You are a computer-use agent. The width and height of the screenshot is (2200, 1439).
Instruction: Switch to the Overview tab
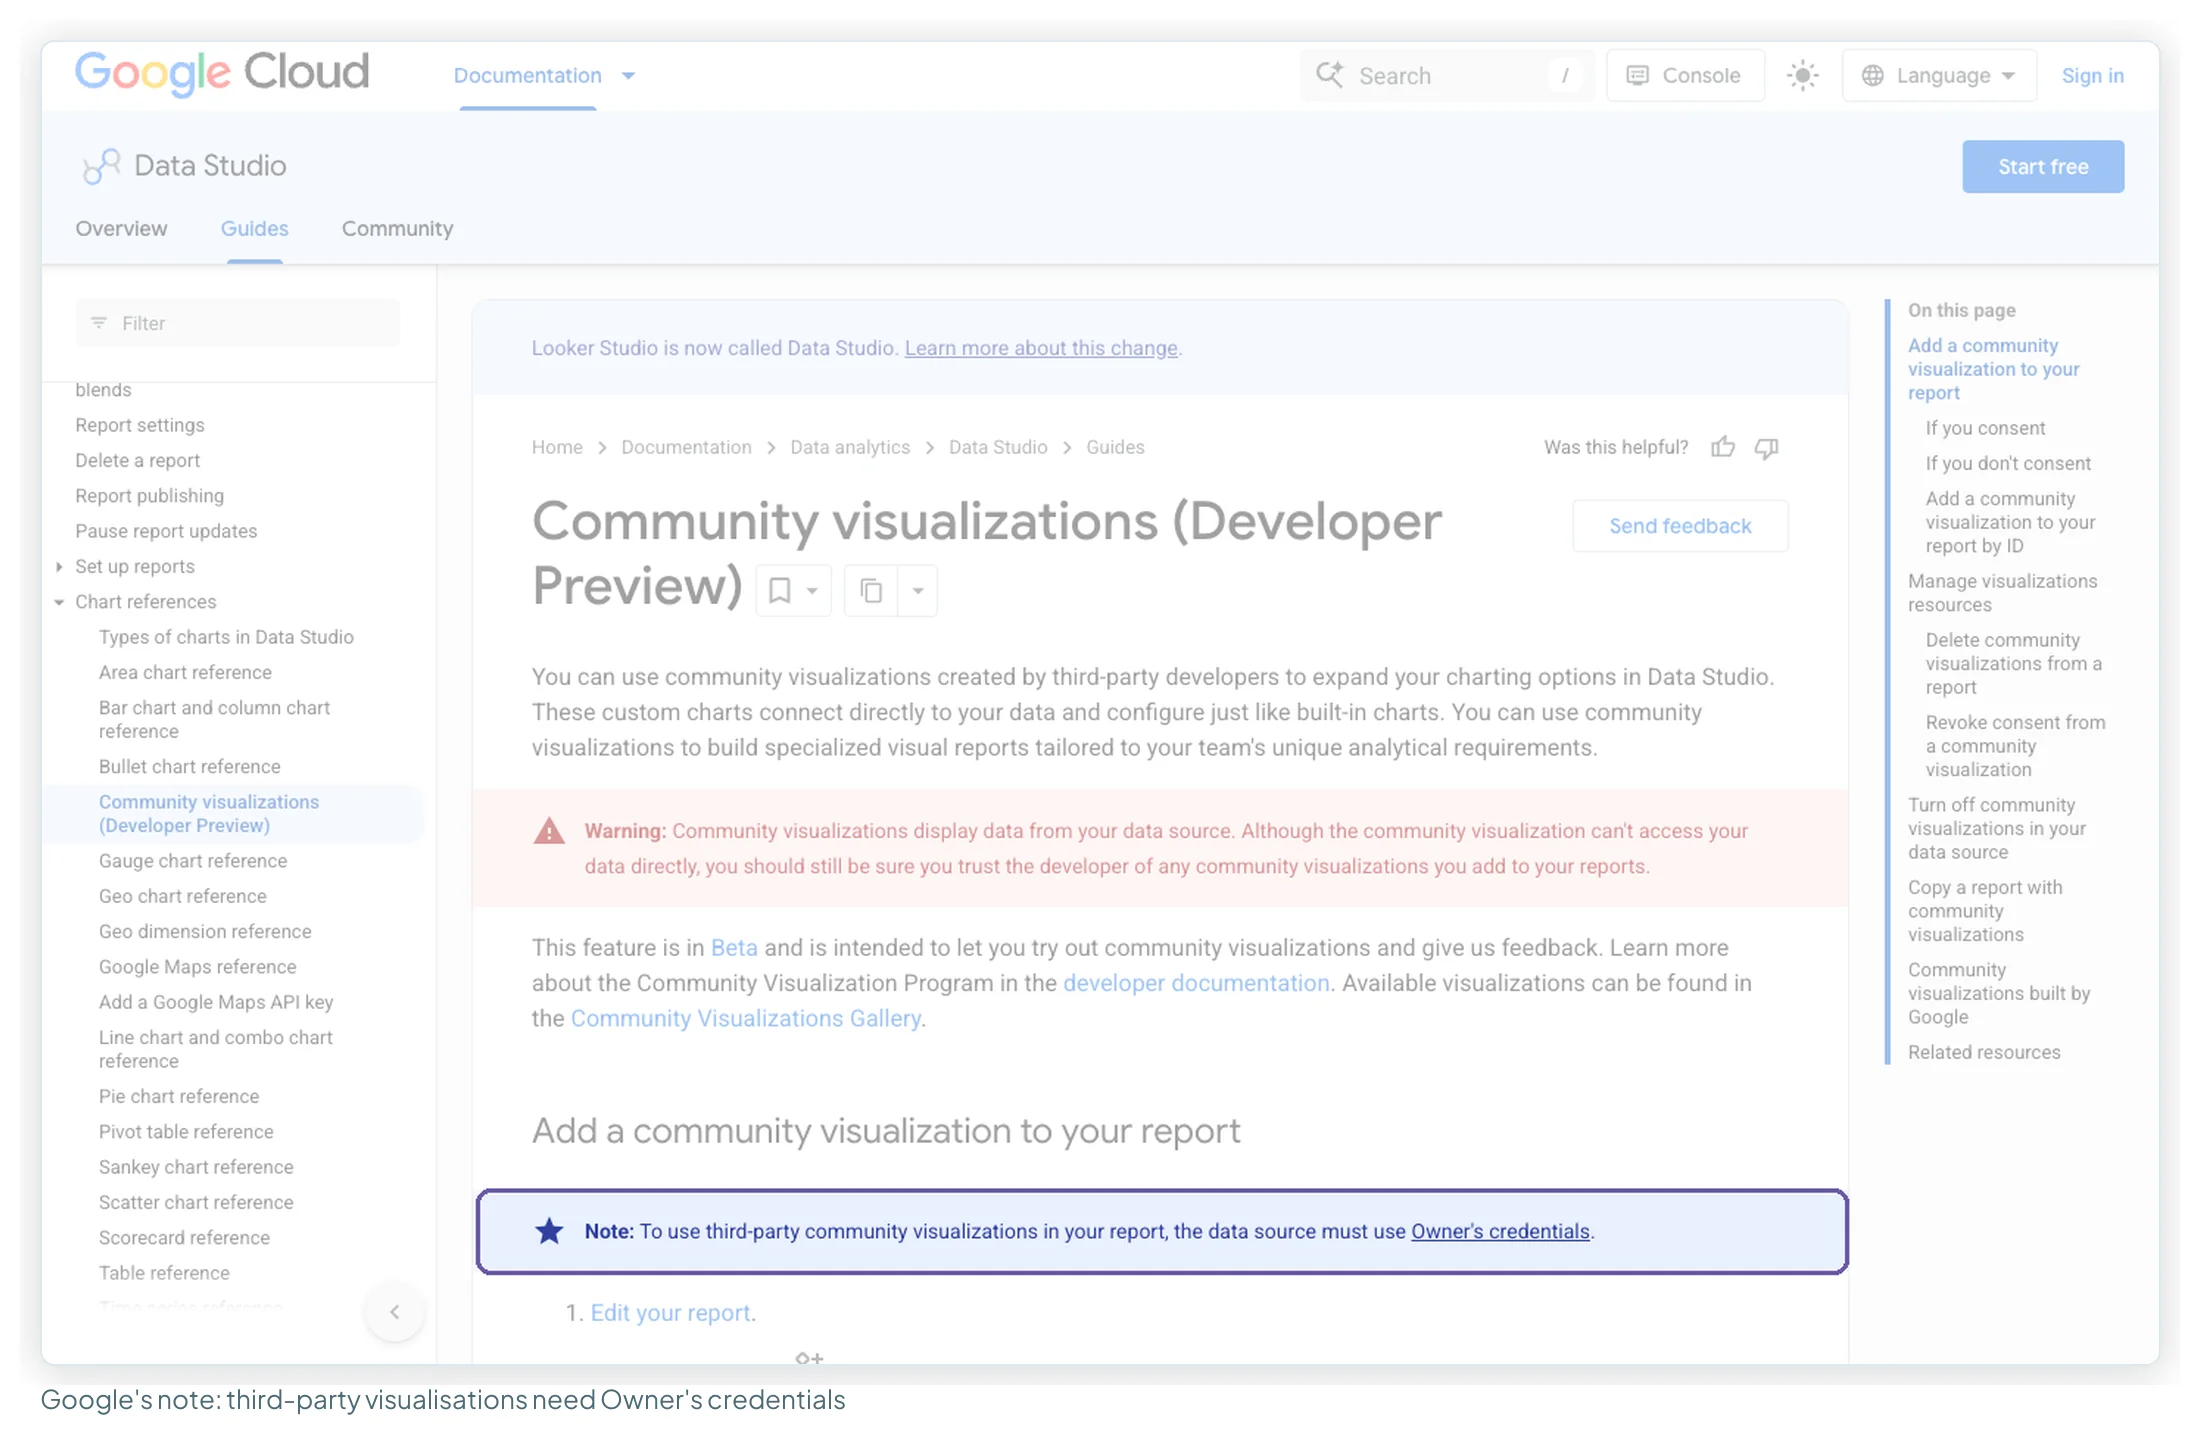(x=121, y=229)
